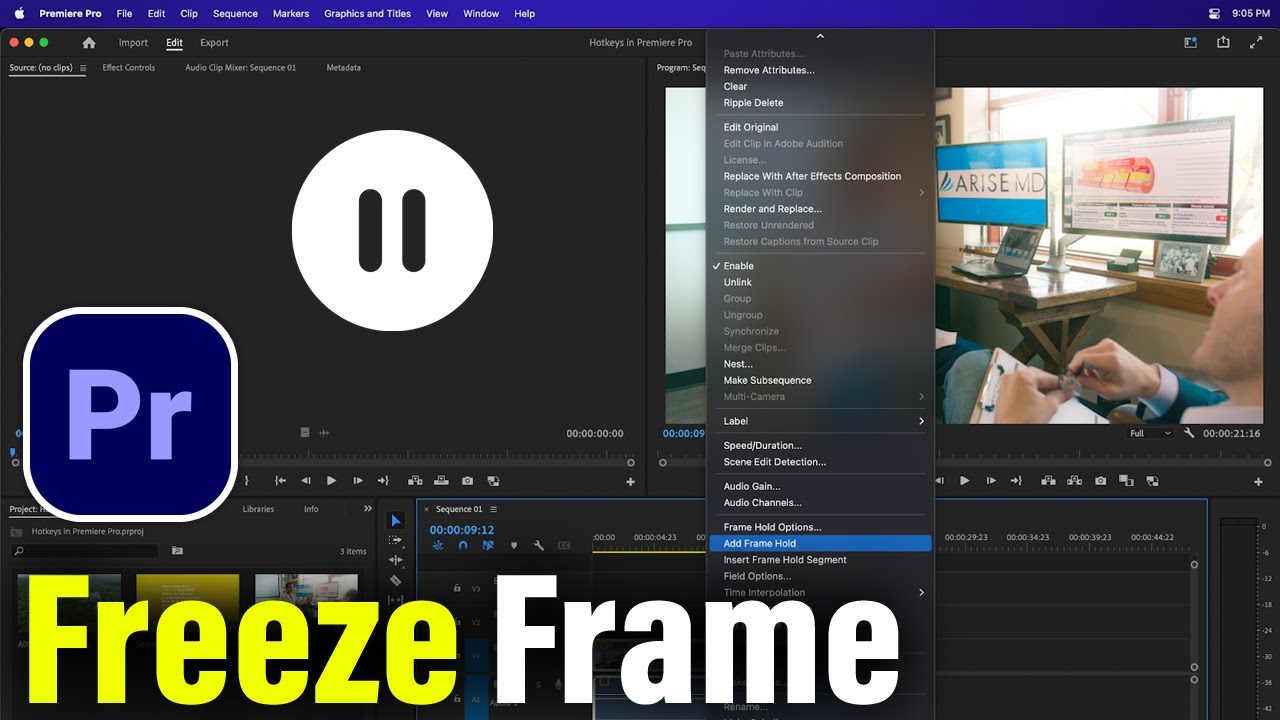Viewport: 1280px width, 720px height.
Task: Open the Workspaces icon in header
Action: [x=1190, y=43]
